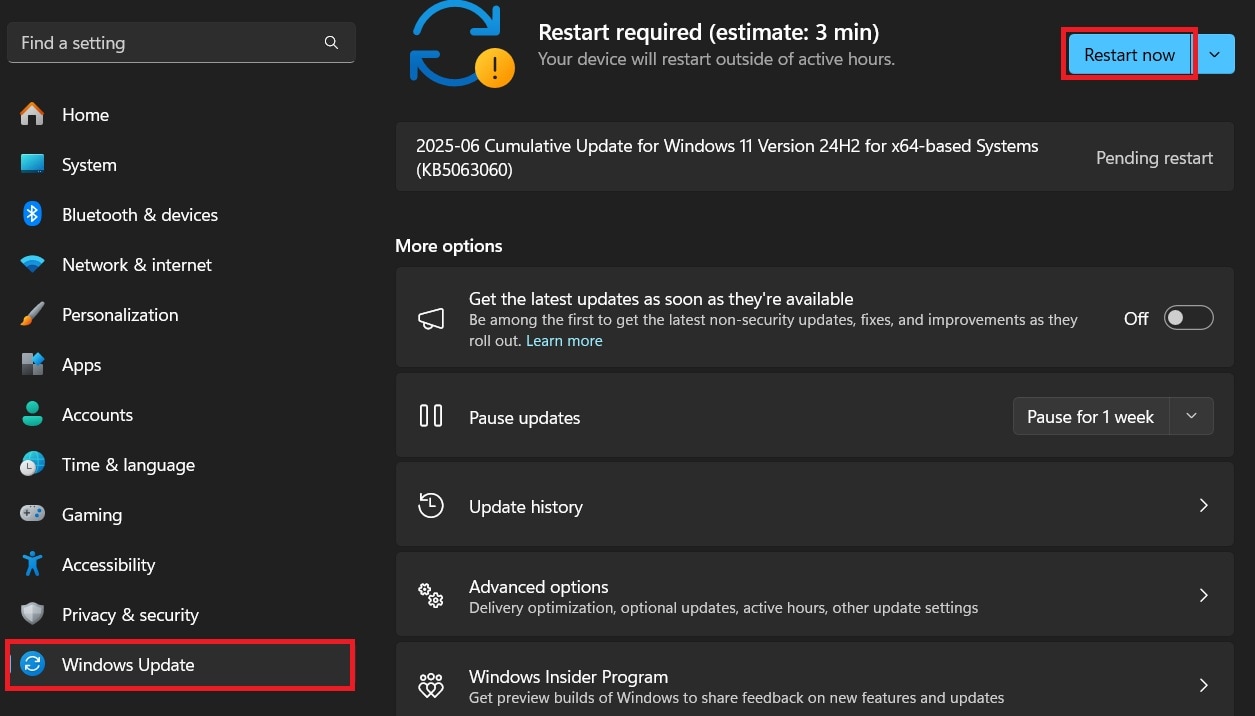Click the Off label beside the toggle
Image resolution: width=1255 pixels, height=716 pixels.
tap(1136, 319)
